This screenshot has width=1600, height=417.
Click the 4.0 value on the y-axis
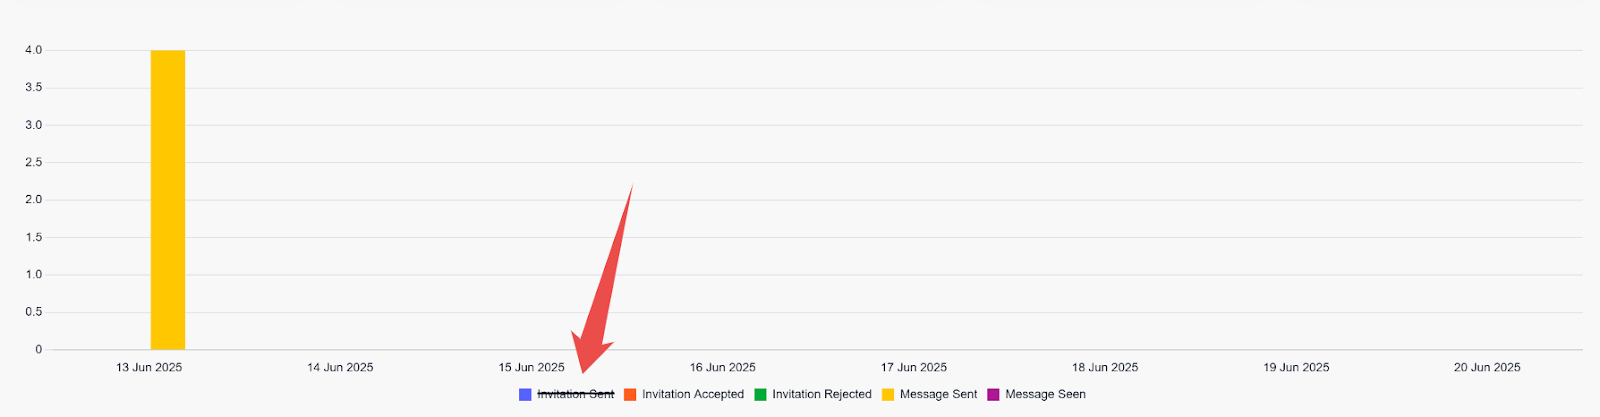33,50
